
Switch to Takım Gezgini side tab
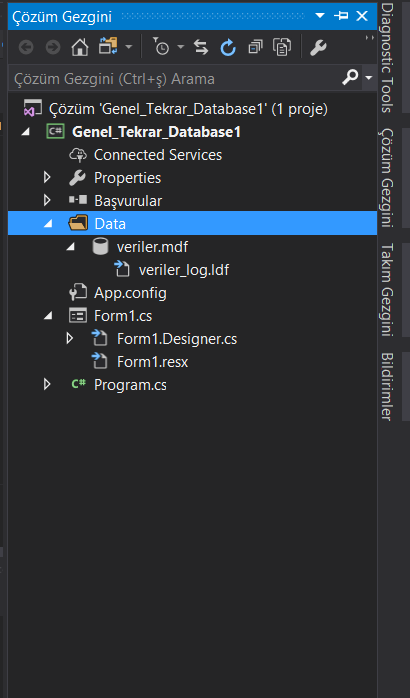[x=387, y=289]
